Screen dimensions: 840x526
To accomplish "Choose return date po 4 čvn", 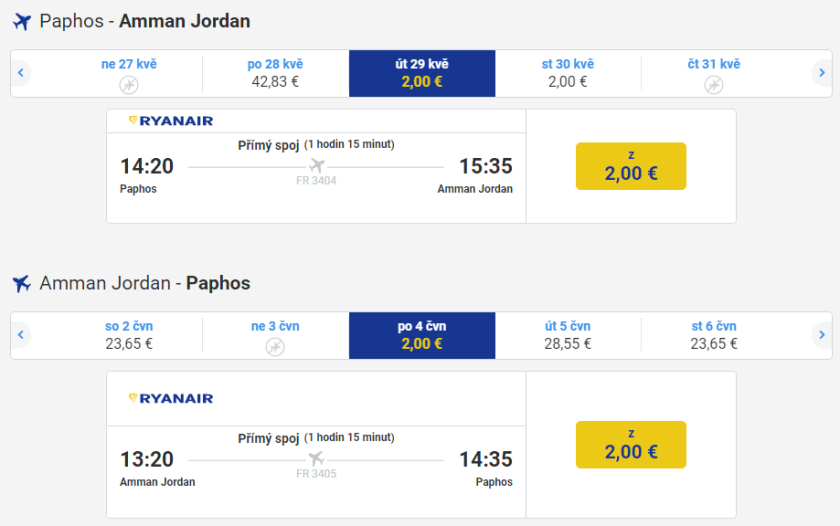I will coord(422,335).
